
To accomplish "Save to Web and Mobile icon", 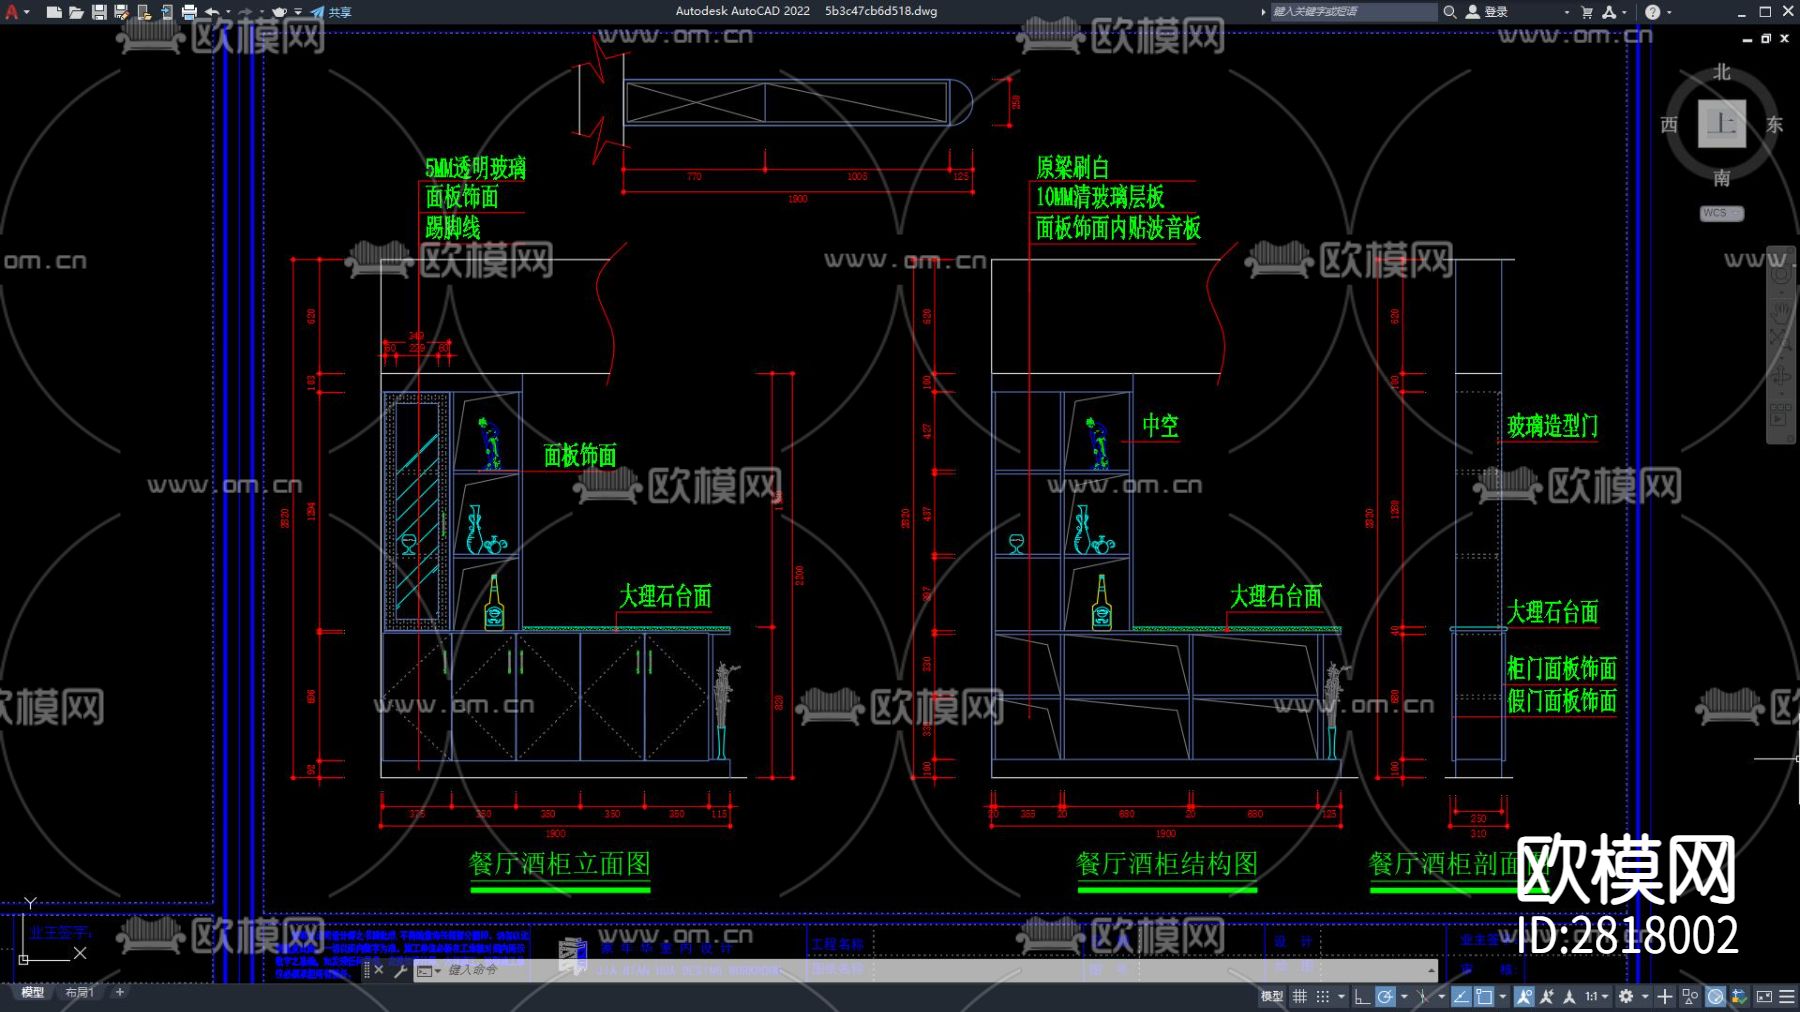I will [166, 12].
